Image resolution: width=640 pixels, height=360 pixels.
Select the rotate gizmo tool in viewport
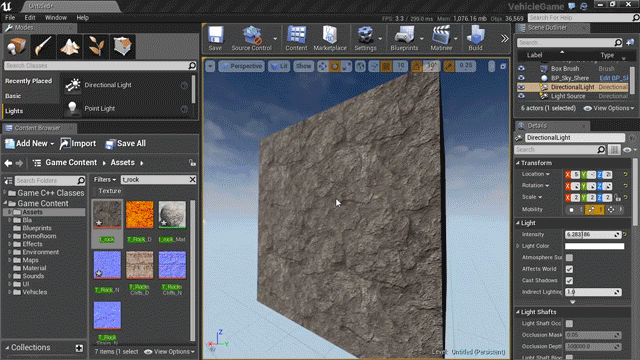tap(335, 66)
